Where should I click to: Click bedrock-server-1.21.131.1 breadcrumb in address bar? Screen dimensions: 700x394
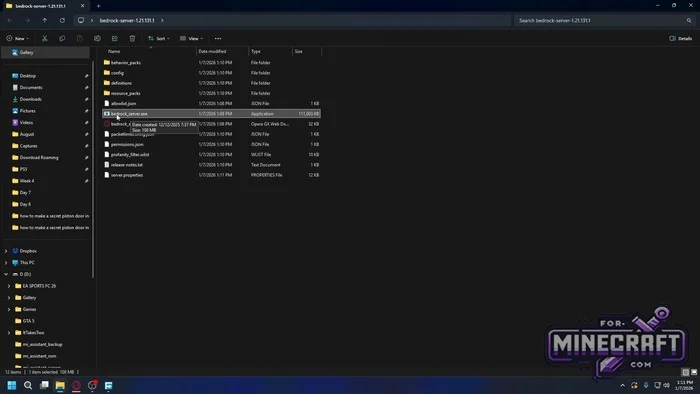127,21
